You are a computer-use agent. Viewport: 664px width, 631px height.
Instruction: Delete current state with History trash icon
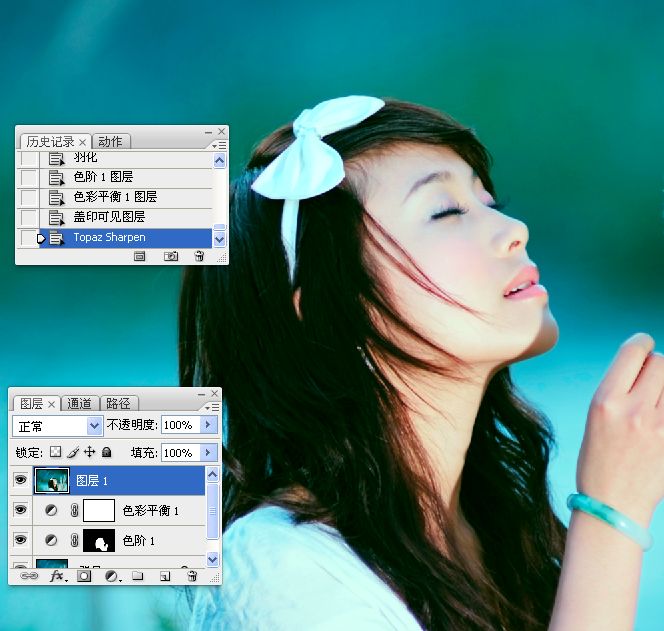click(x=199, y=256)
